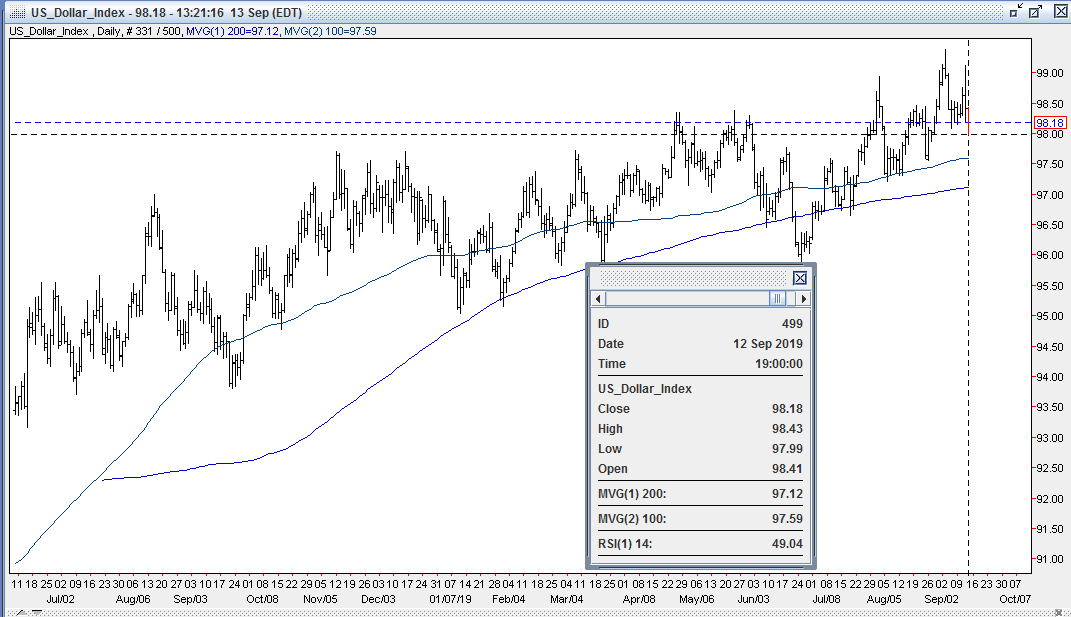Screen dimensions: 1071x617
Task: Maximize the US_Dollar_Index chart window
Action: coord(1036,11)
